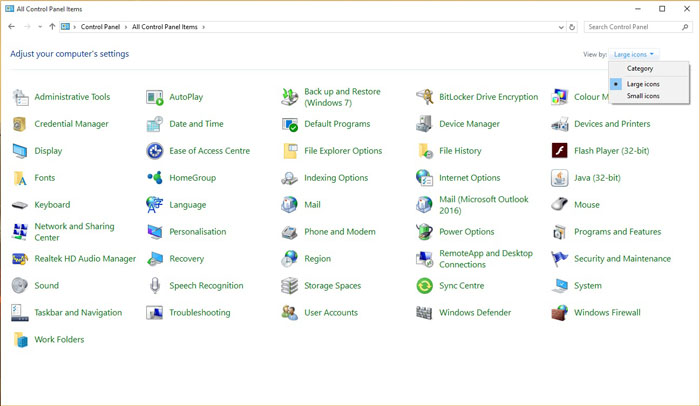Open the User Accounts link
Screen dimensions: 700x406
[331, 313]
